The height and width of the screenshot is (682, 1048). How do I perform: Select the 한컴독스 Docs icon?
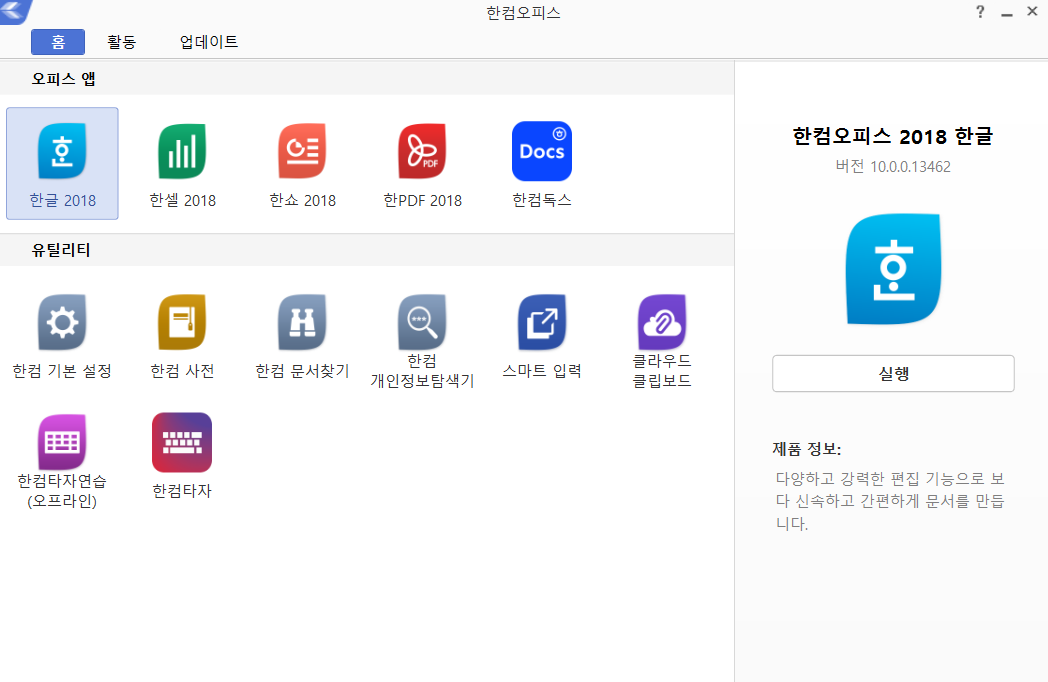[x=541, y=151]
